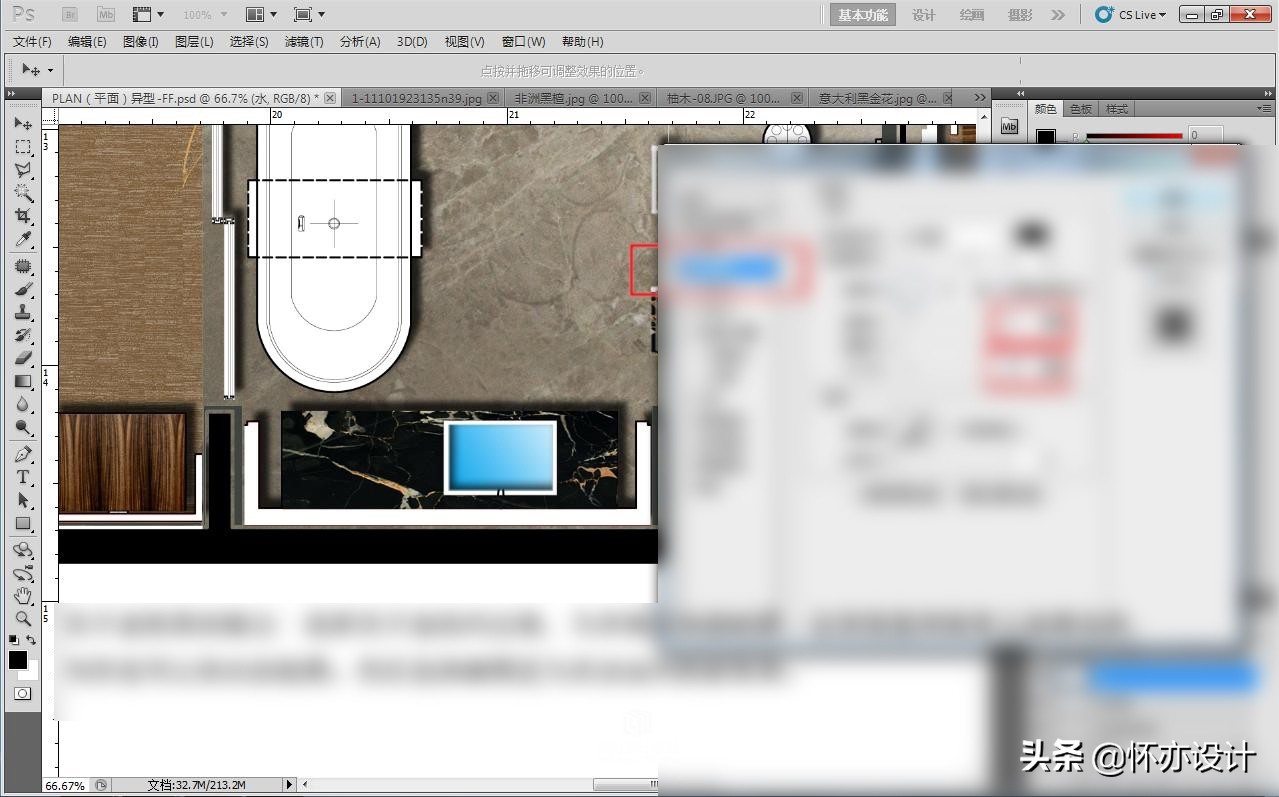1279x797 pixels.
Task: Open the 视图(V) menu
Action: point(464,42)
